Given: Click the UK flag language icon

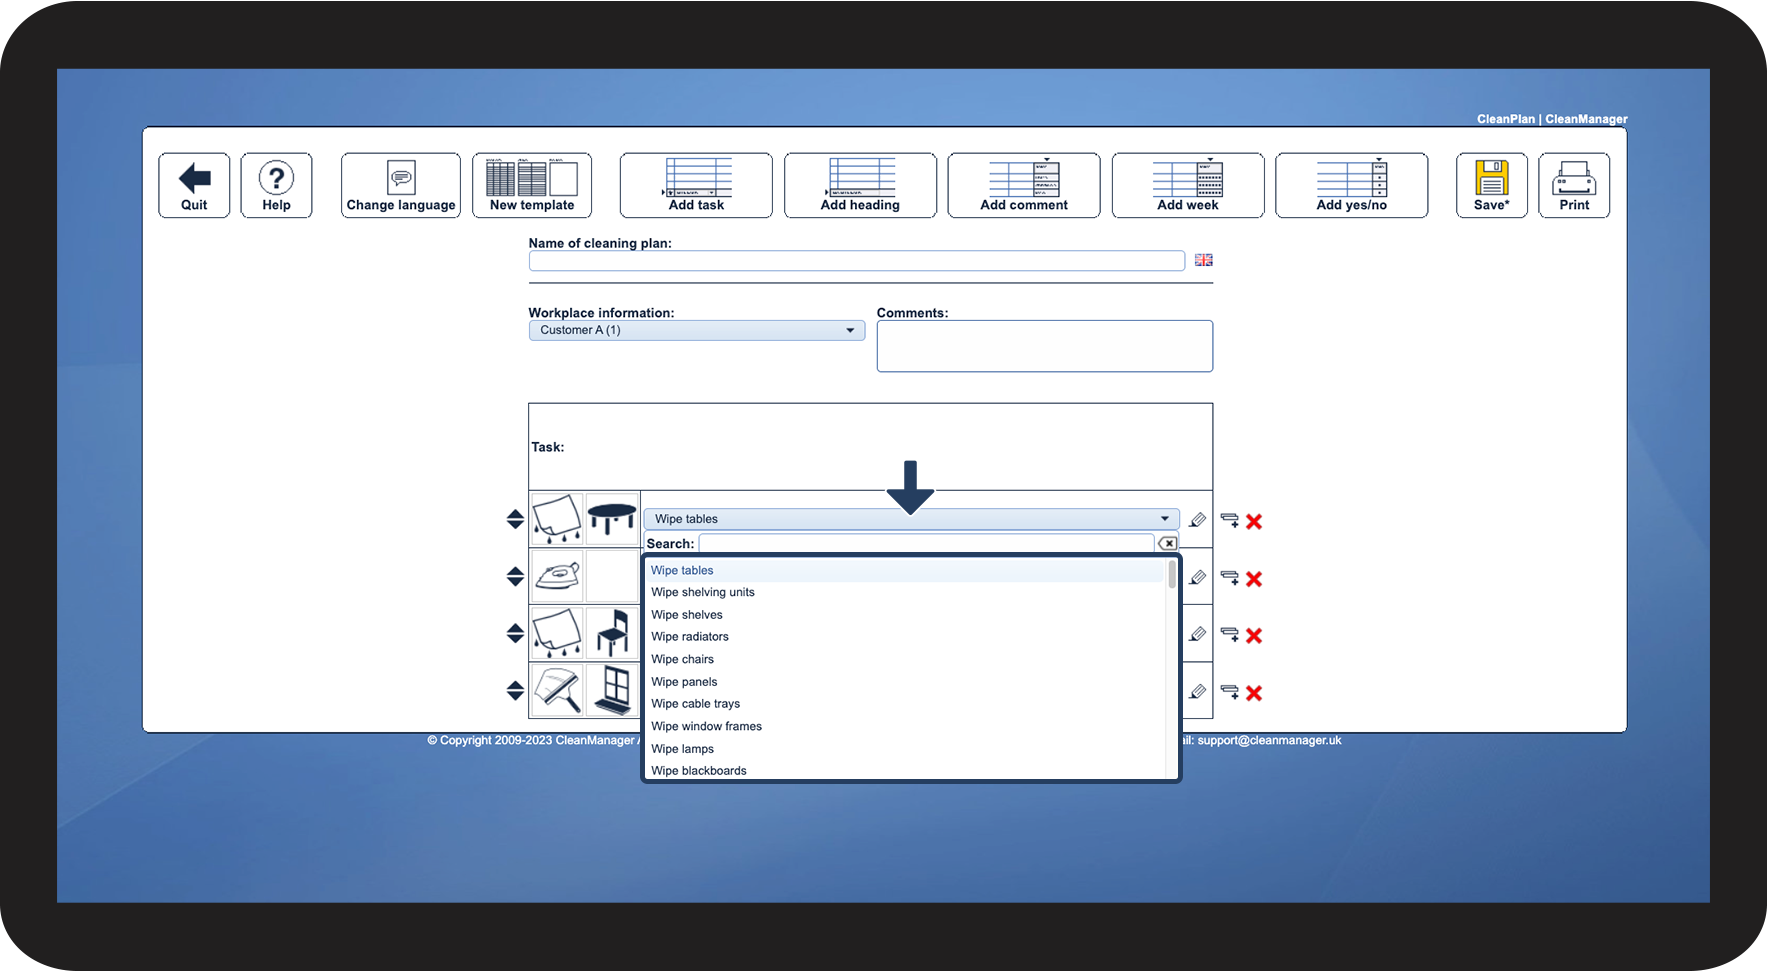Looking at the screenshot, I should (x=1204, y=260).
